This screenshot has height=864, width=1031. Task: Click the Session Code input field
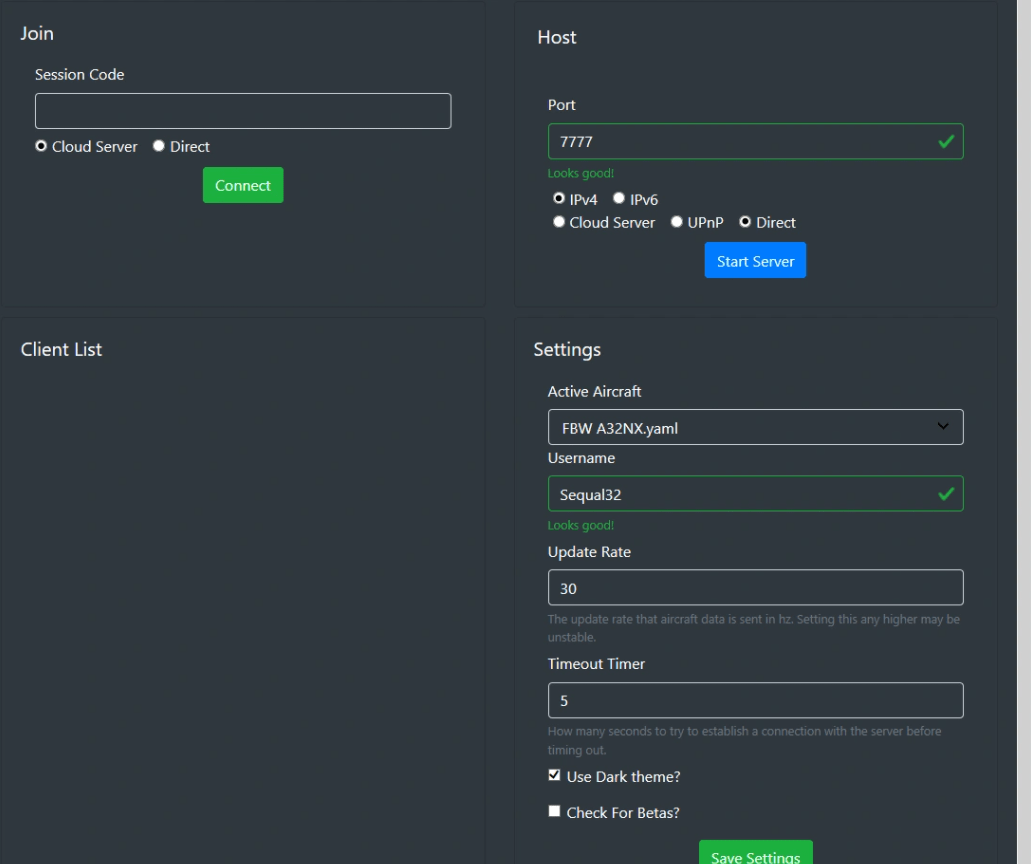(x=243, y=111)
